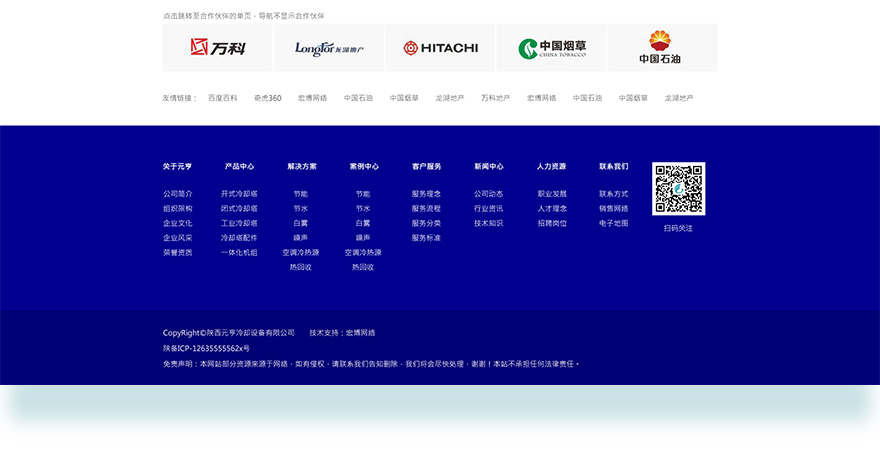Click the 万科地产 friendly link

click(495, 98)
